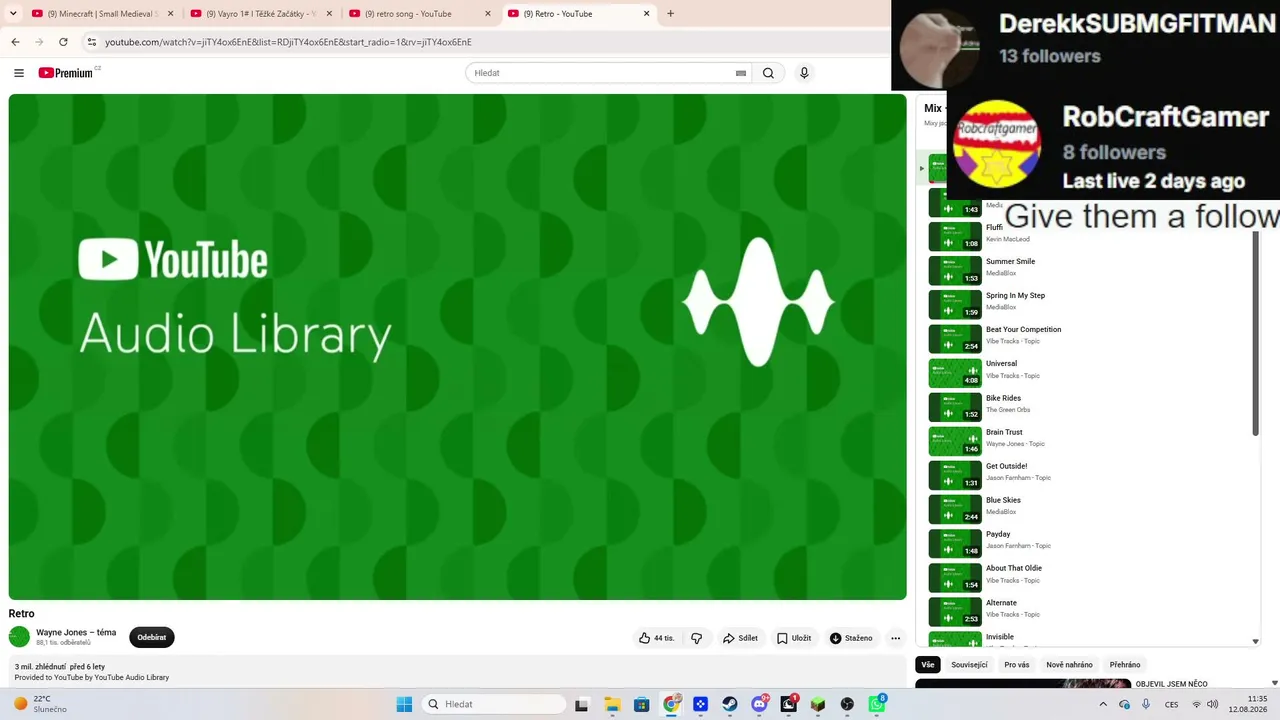1280x720 pixels.
Task: Save the video with Uložit
Action: pos(794,638)
